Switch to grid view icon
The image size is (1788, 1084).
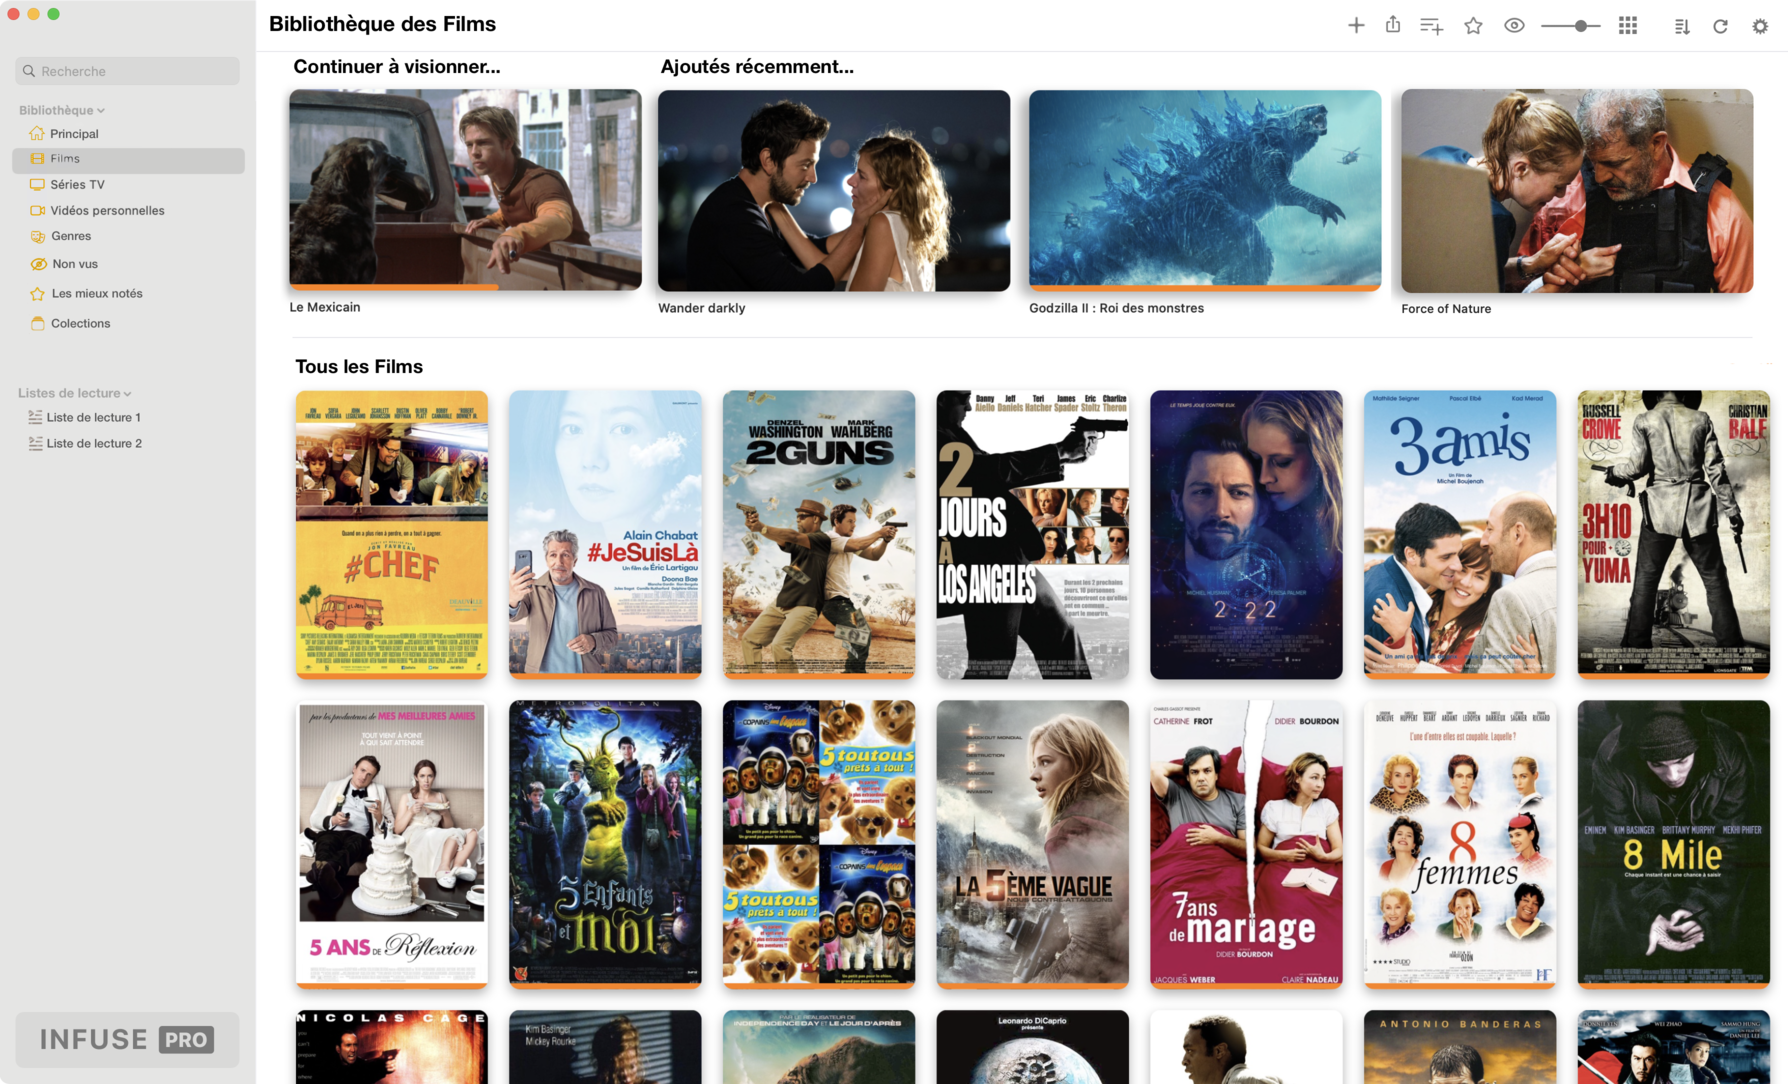(x=1628, y=26)
